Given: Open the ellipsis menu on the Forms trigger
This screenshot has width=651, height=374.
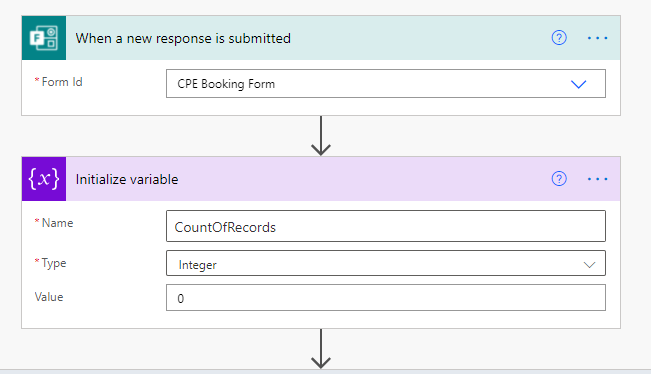Looking at the screenshot, I should (597, 38).
